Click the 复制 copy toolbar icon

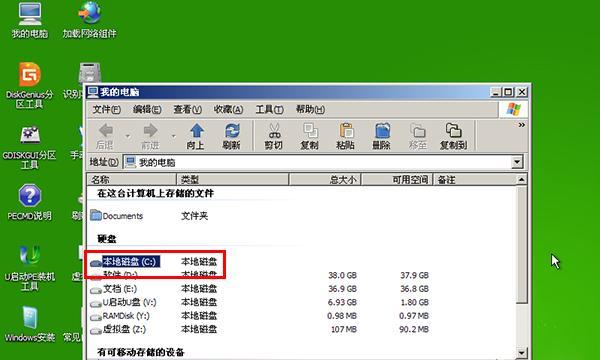[310, 137]
